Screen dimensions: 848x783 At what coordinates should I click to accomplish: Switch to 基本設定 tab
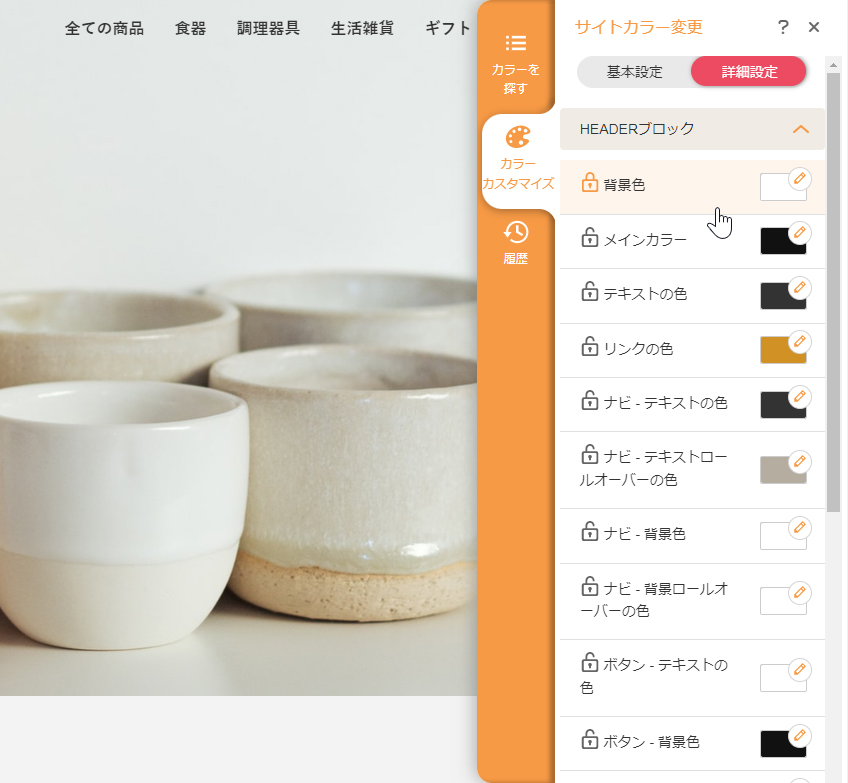[634, 71]
